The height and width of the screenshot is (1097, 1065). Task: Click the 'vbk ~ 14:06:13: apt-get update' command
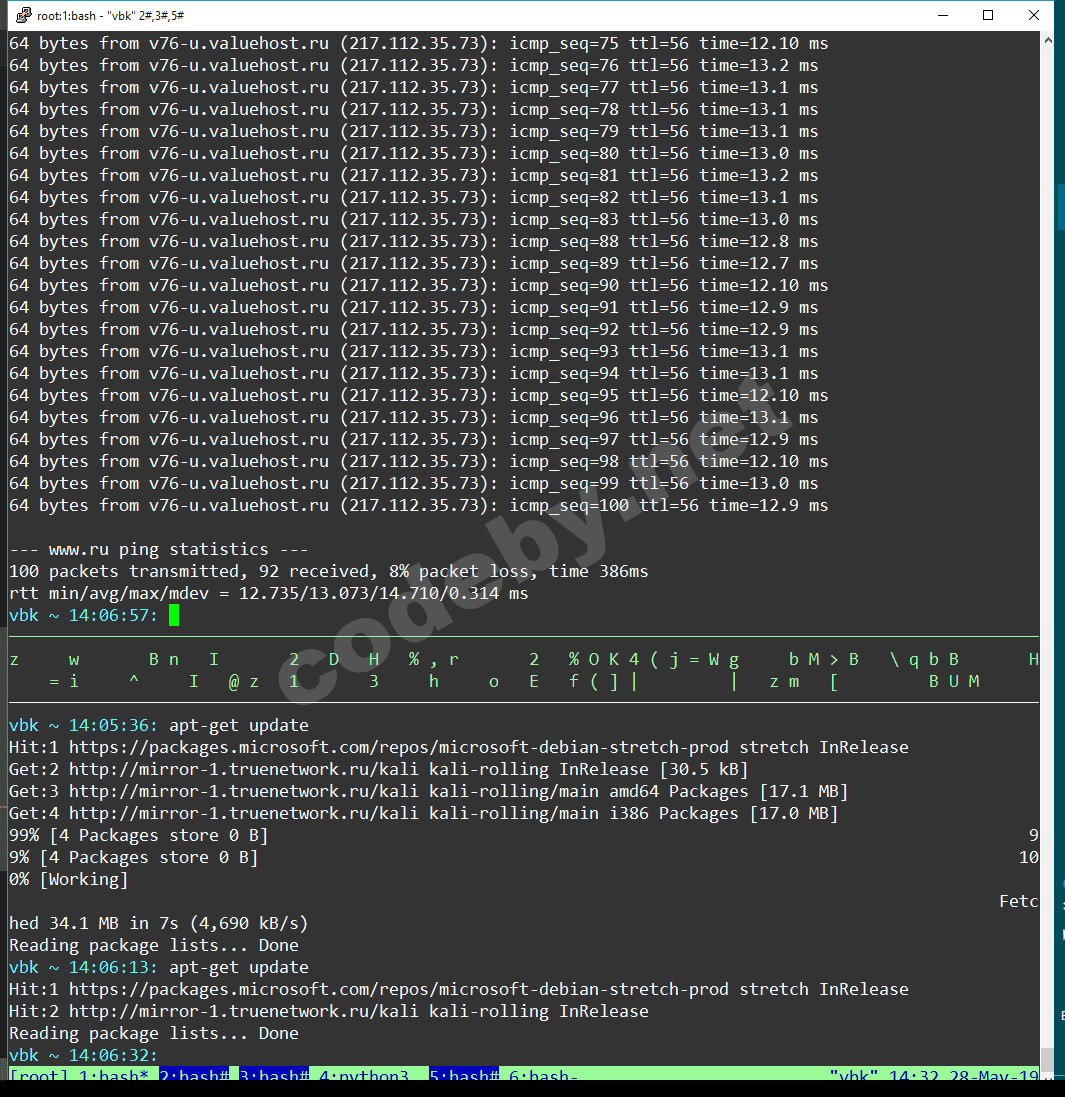159,968
